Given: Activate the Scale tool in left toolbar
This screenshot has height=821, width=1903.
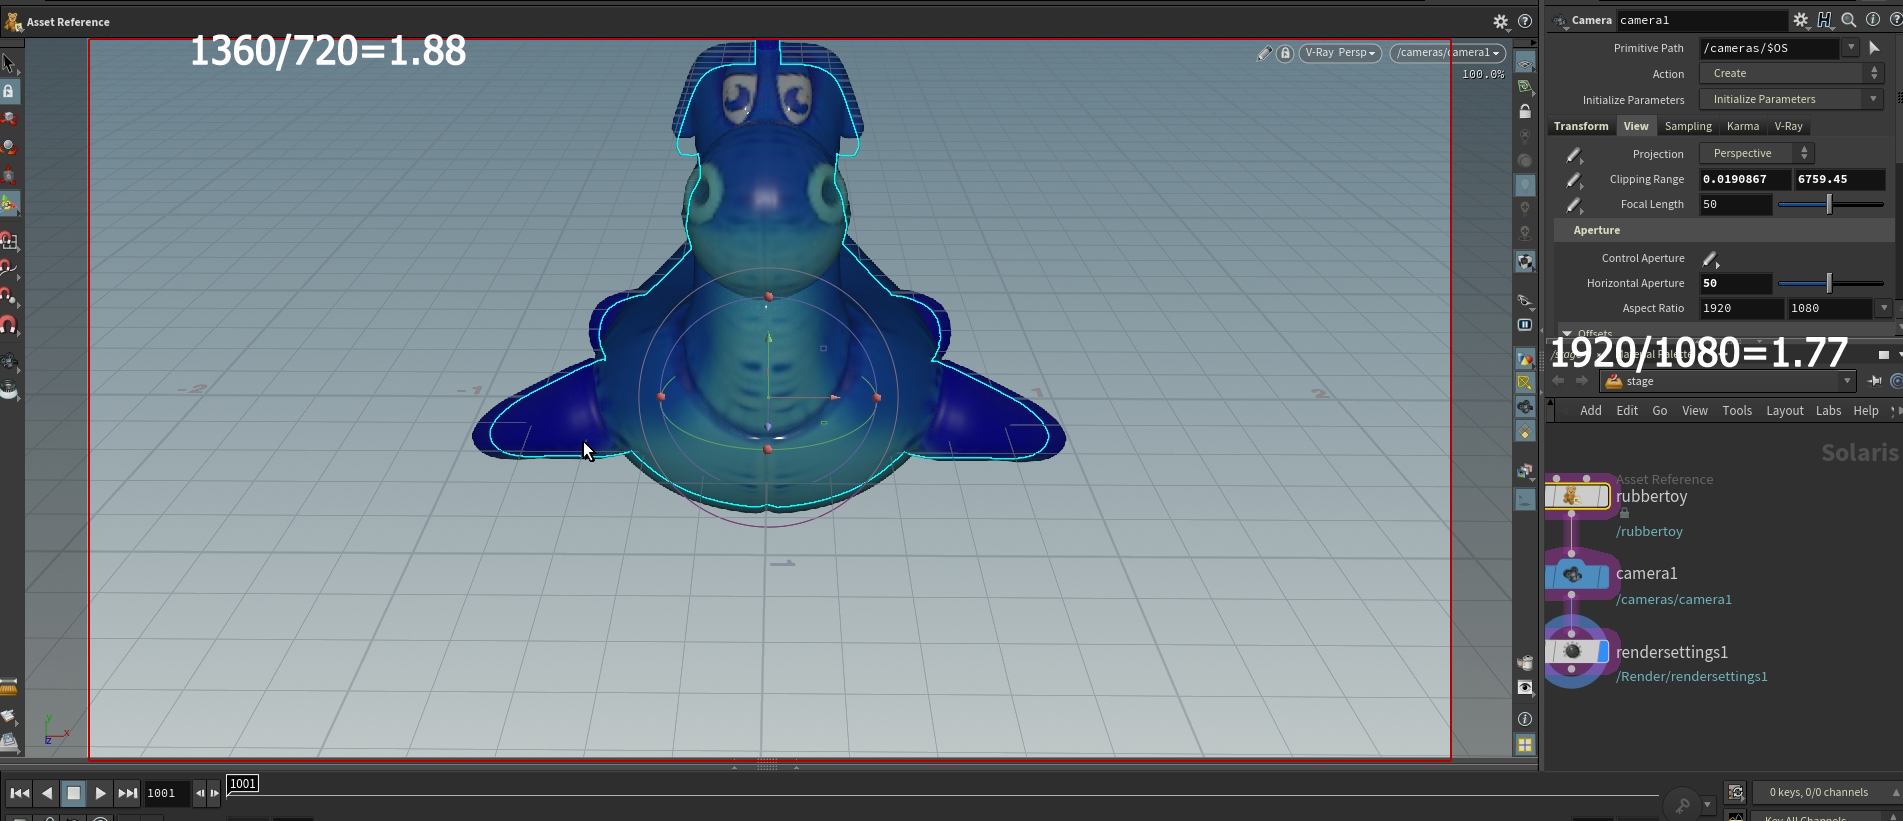Looking at the screenshot, I should coord(9,175).
